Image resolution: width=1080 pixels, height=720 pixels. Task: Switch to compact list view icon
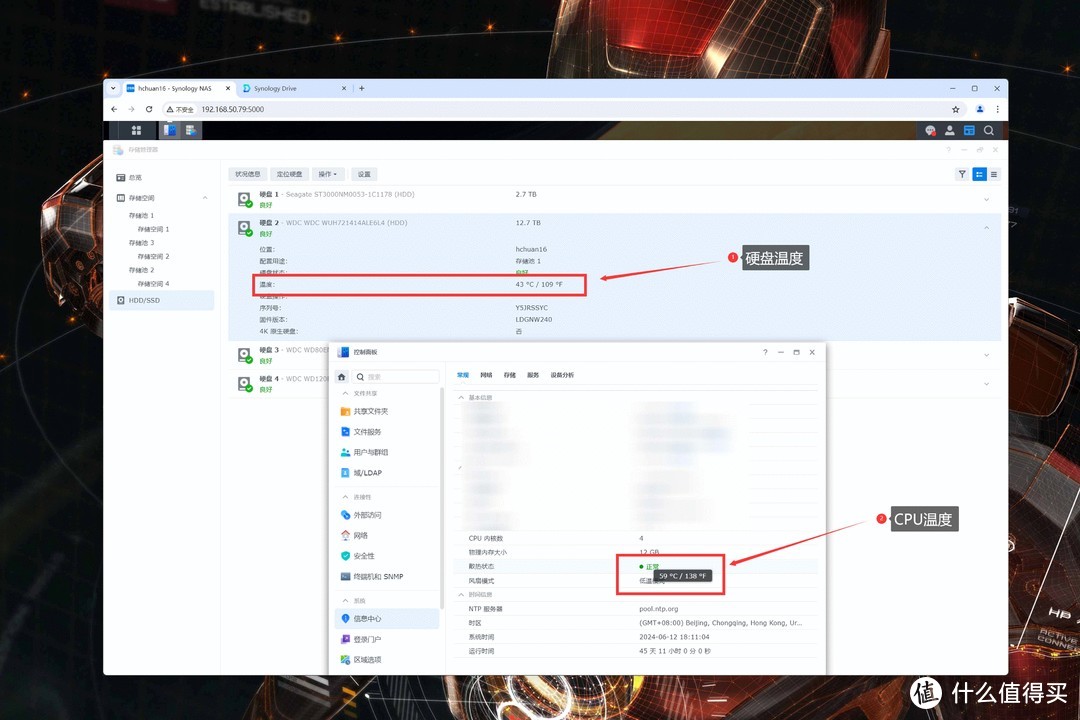994,174
